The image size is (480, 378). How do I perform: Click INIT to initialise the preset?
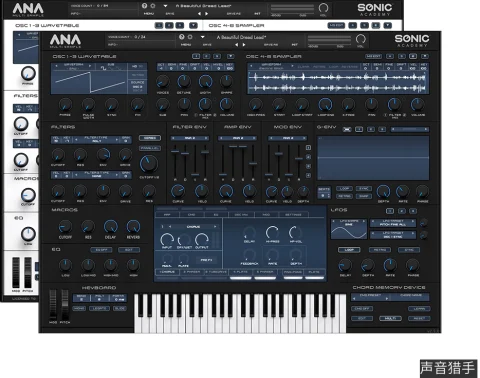click(295, 45)
